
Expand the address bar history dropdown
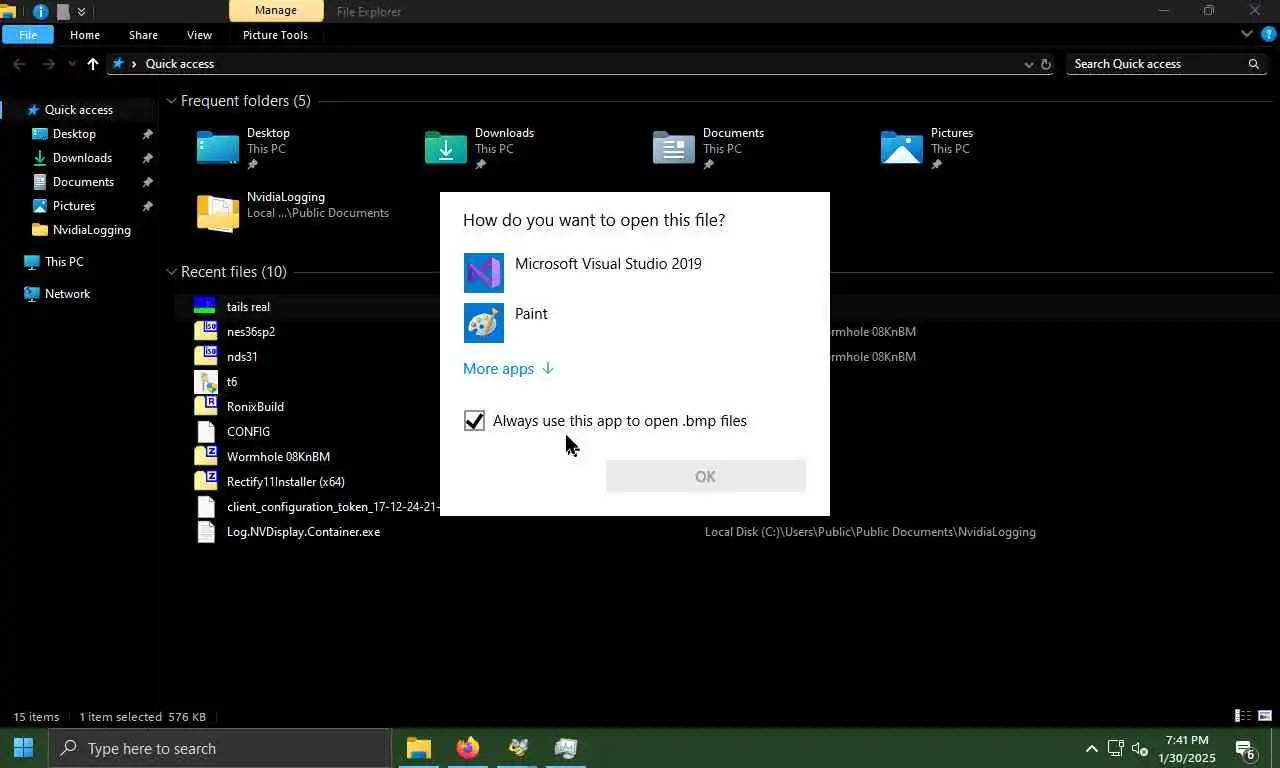pyautogui.click(x=1028, y=64)
